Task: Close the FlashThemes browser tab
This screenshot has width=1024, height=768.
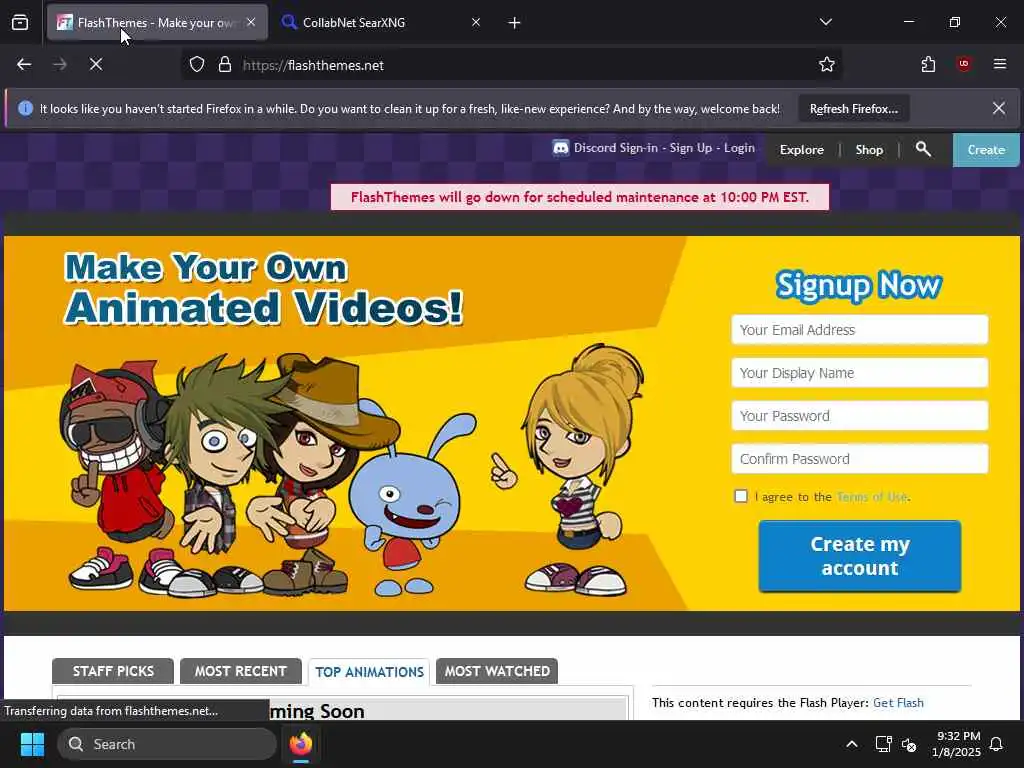Action: click(251, 22)
